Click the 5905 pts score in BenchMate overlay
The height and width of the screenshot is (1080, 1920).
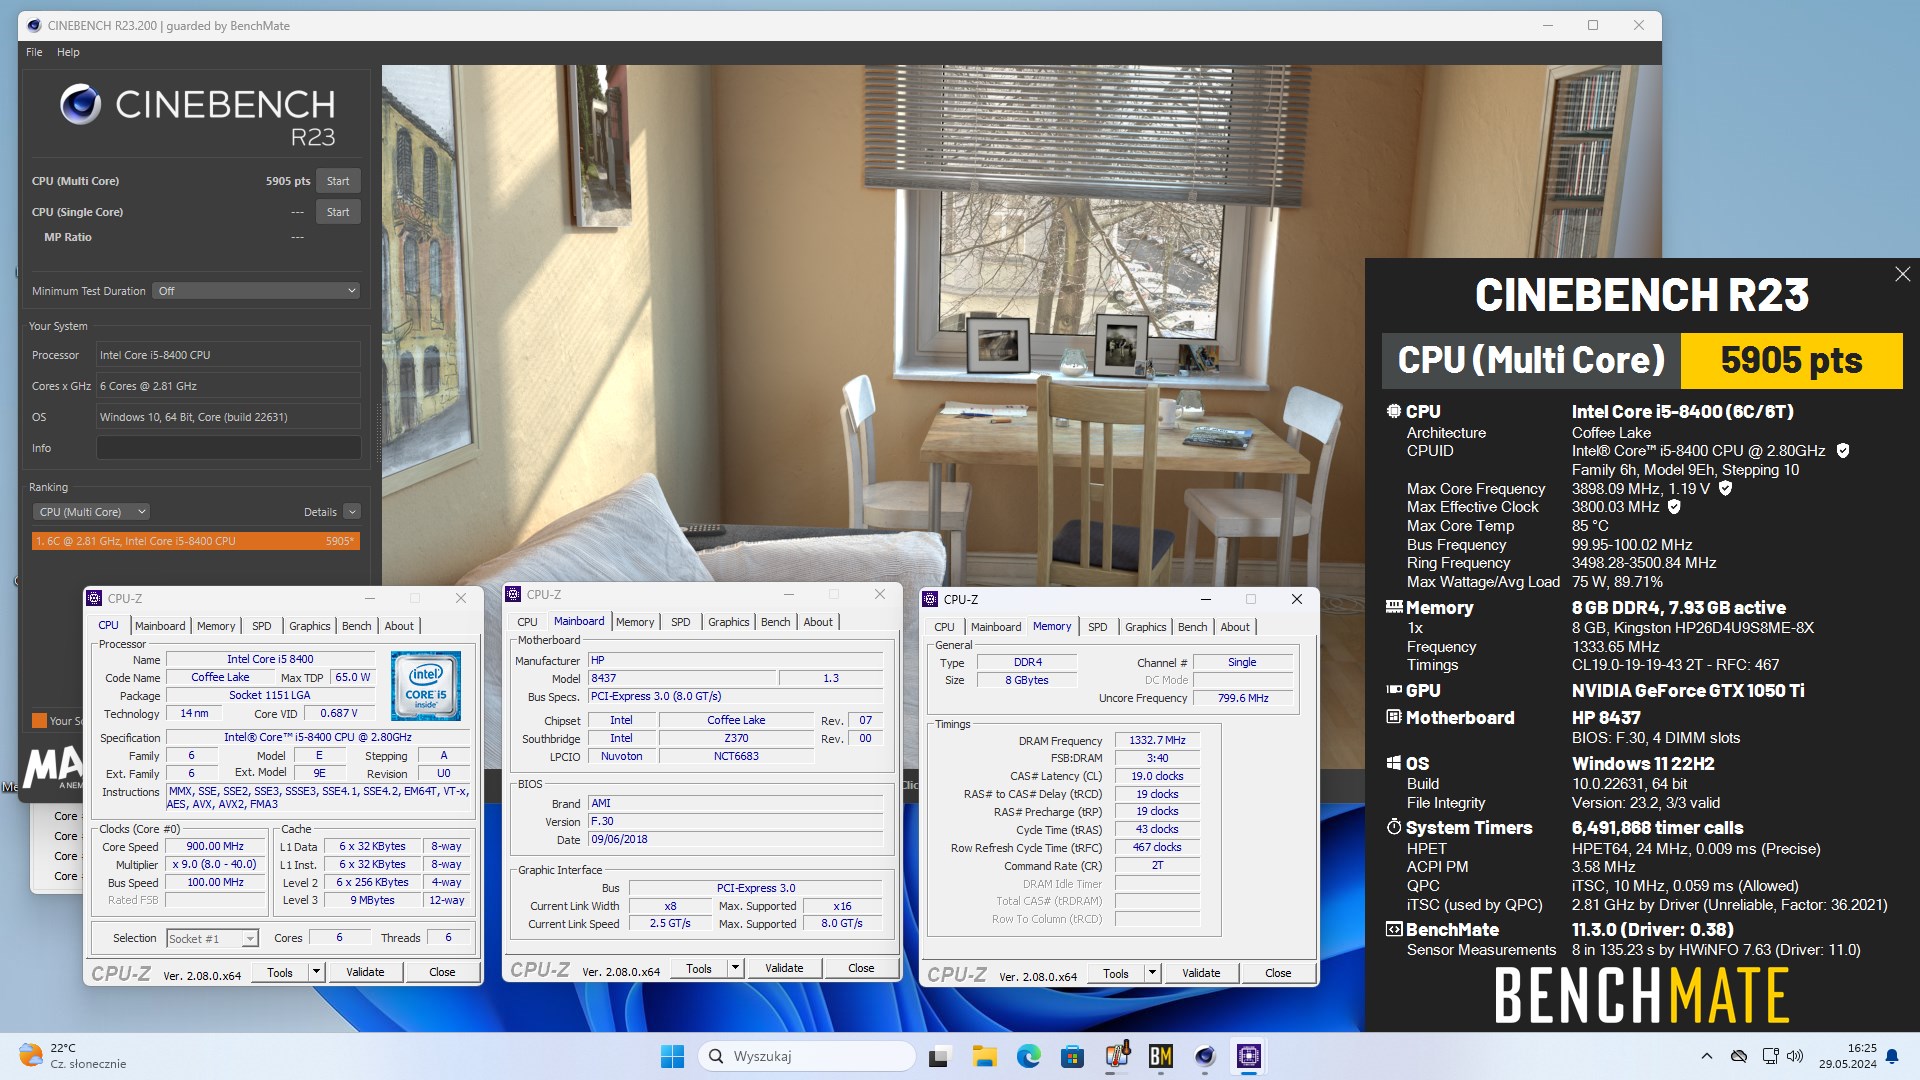point(1791,360)
